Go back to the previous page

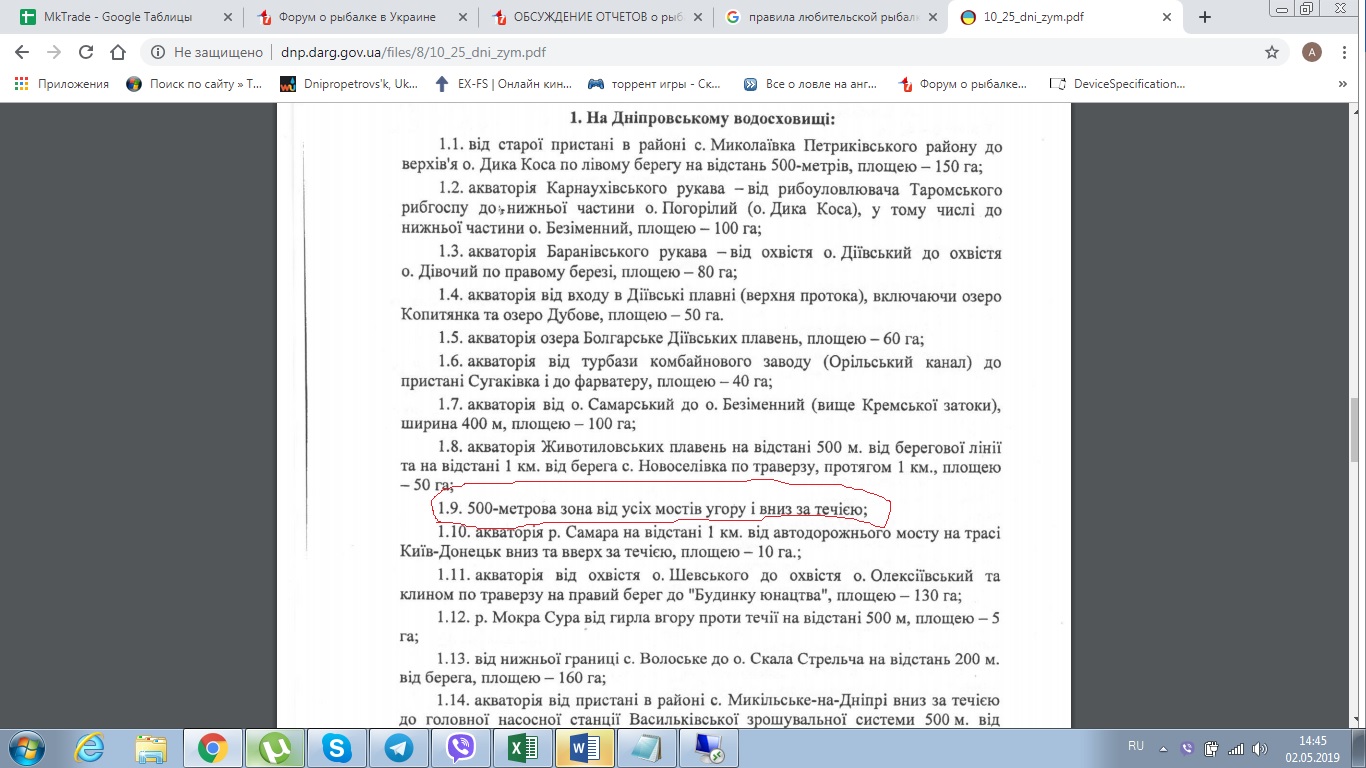tap(22, 52)
